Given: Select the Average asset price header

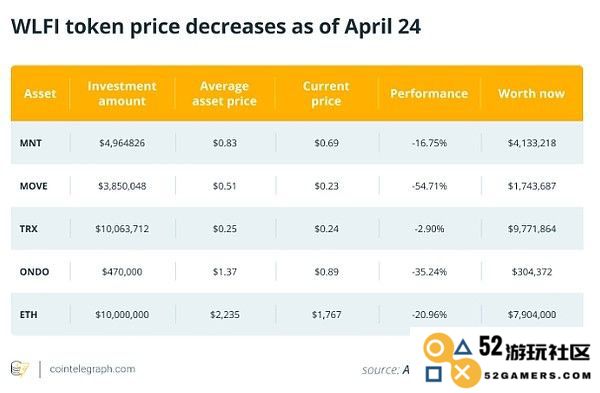Looking at the screenshot, I should point(224,93).
